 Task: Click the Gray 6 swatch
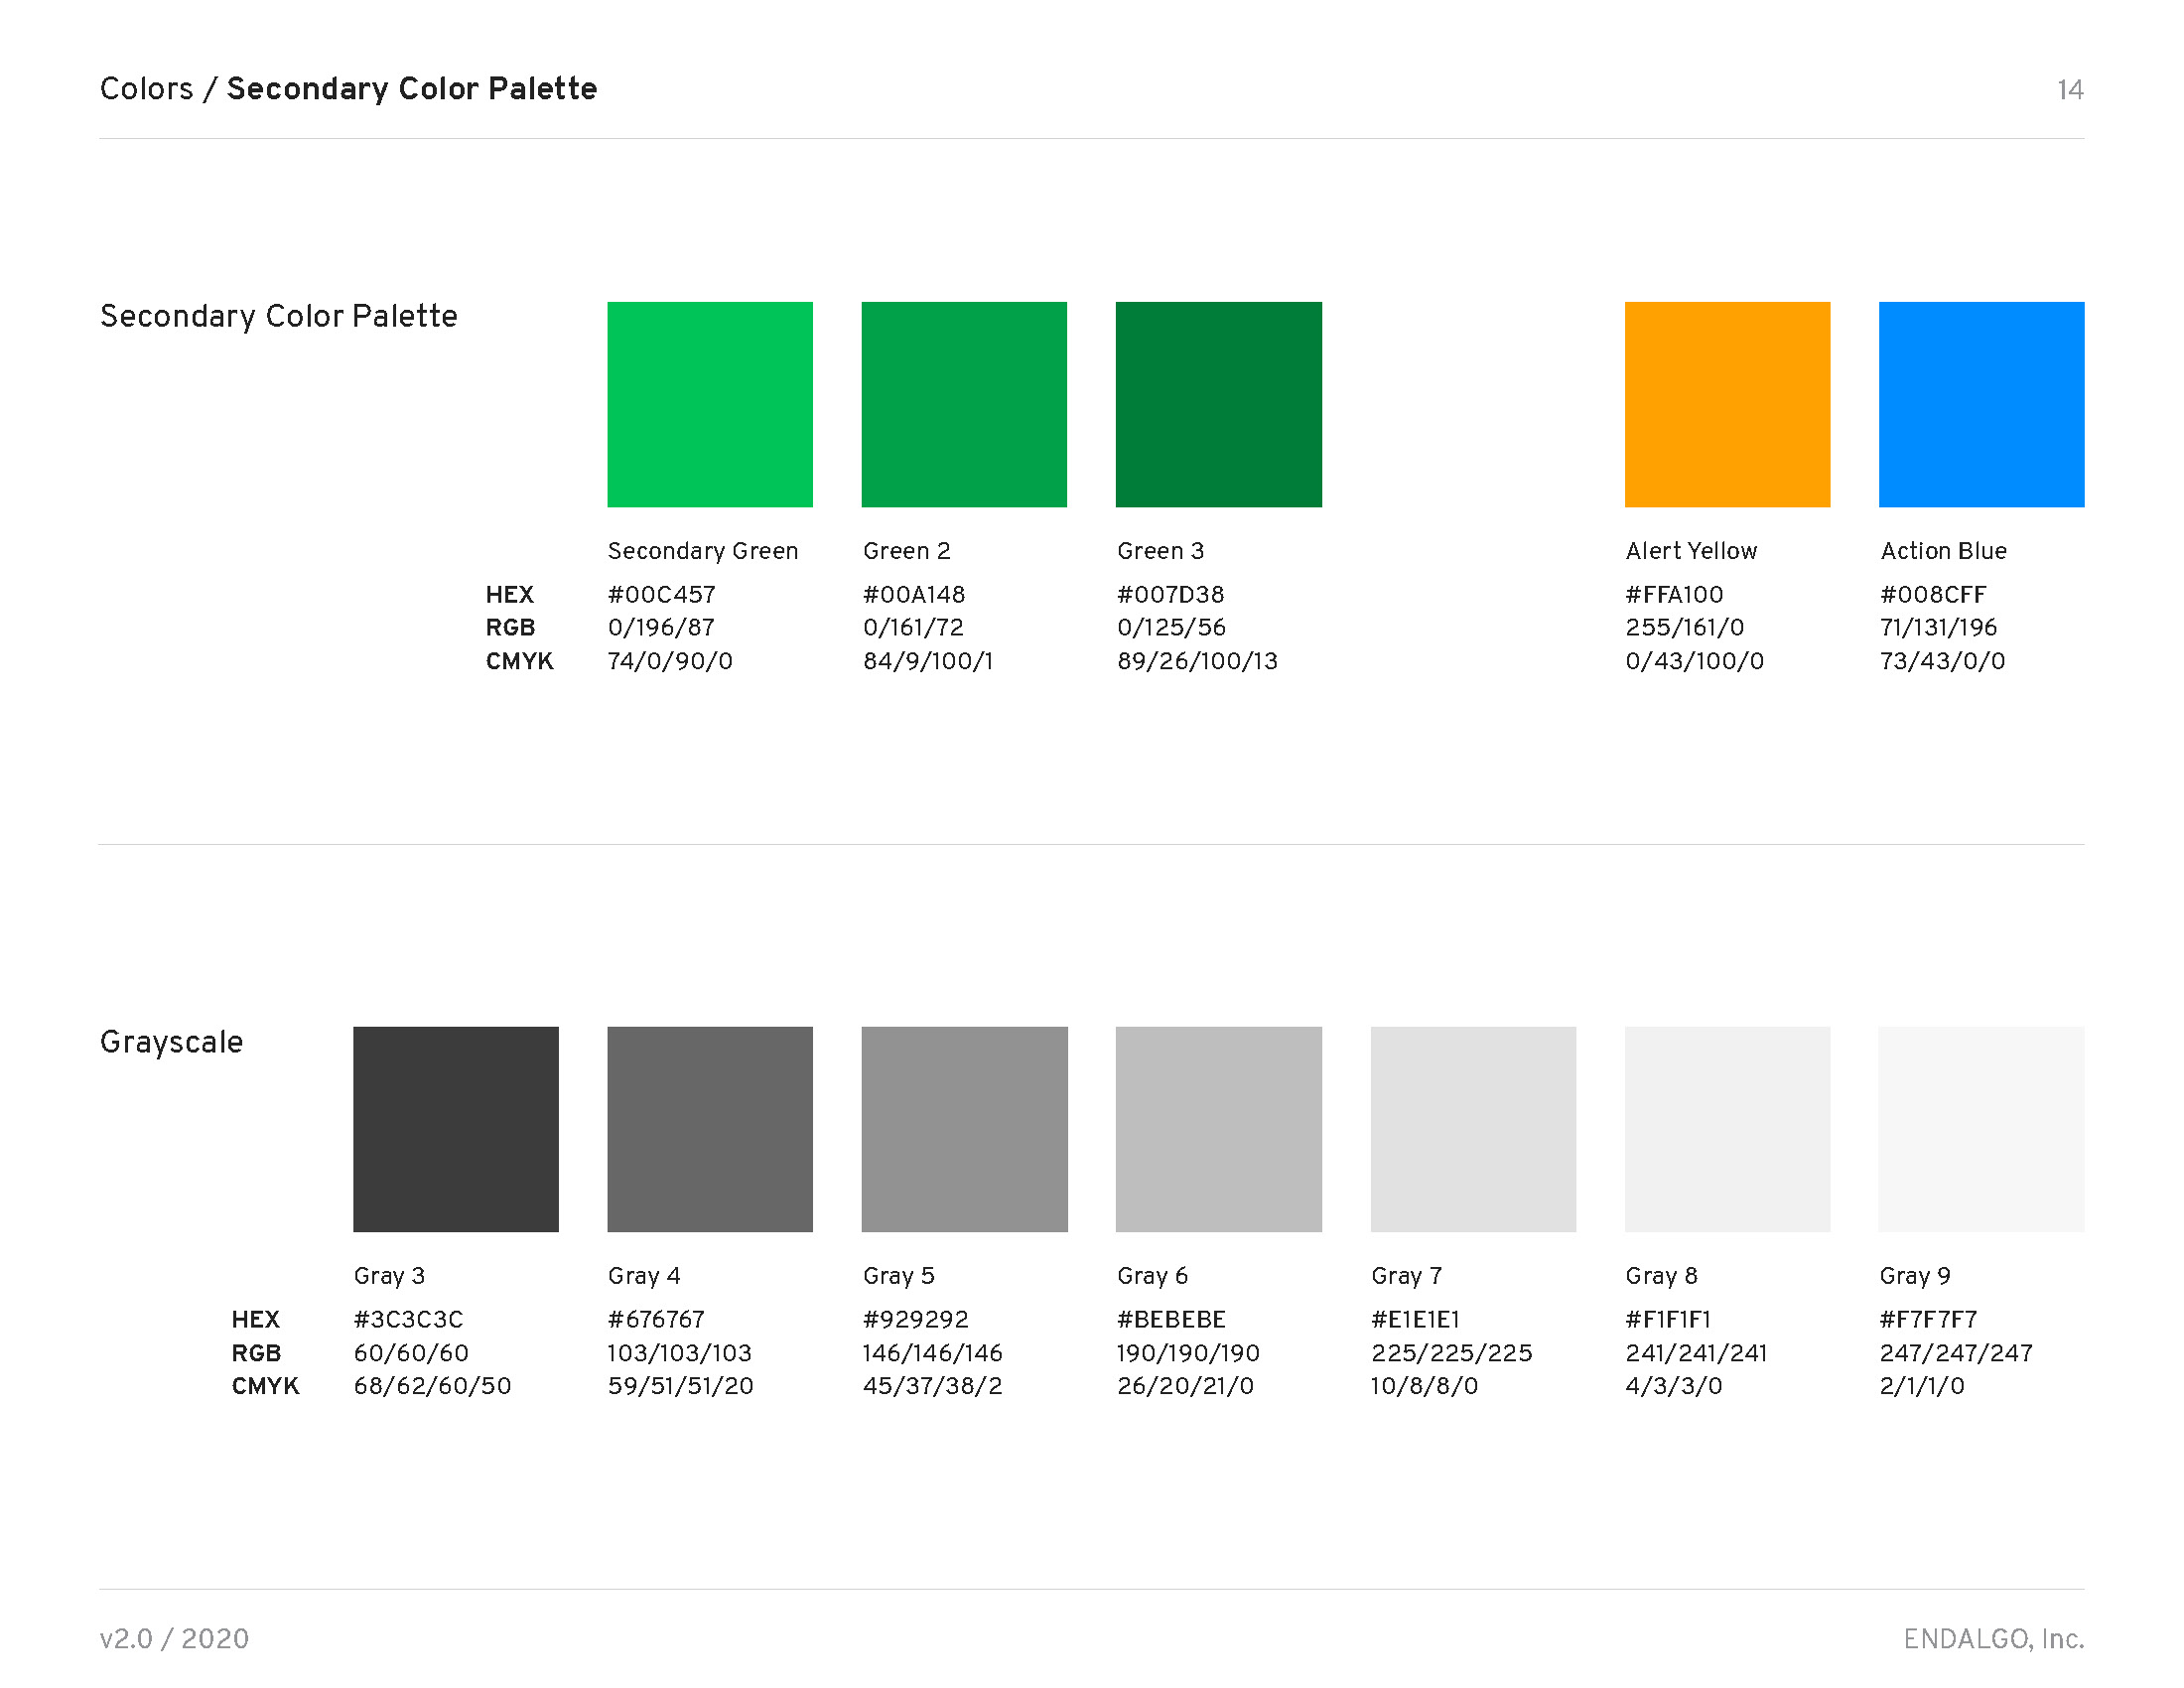(x=1218, y=1128)
